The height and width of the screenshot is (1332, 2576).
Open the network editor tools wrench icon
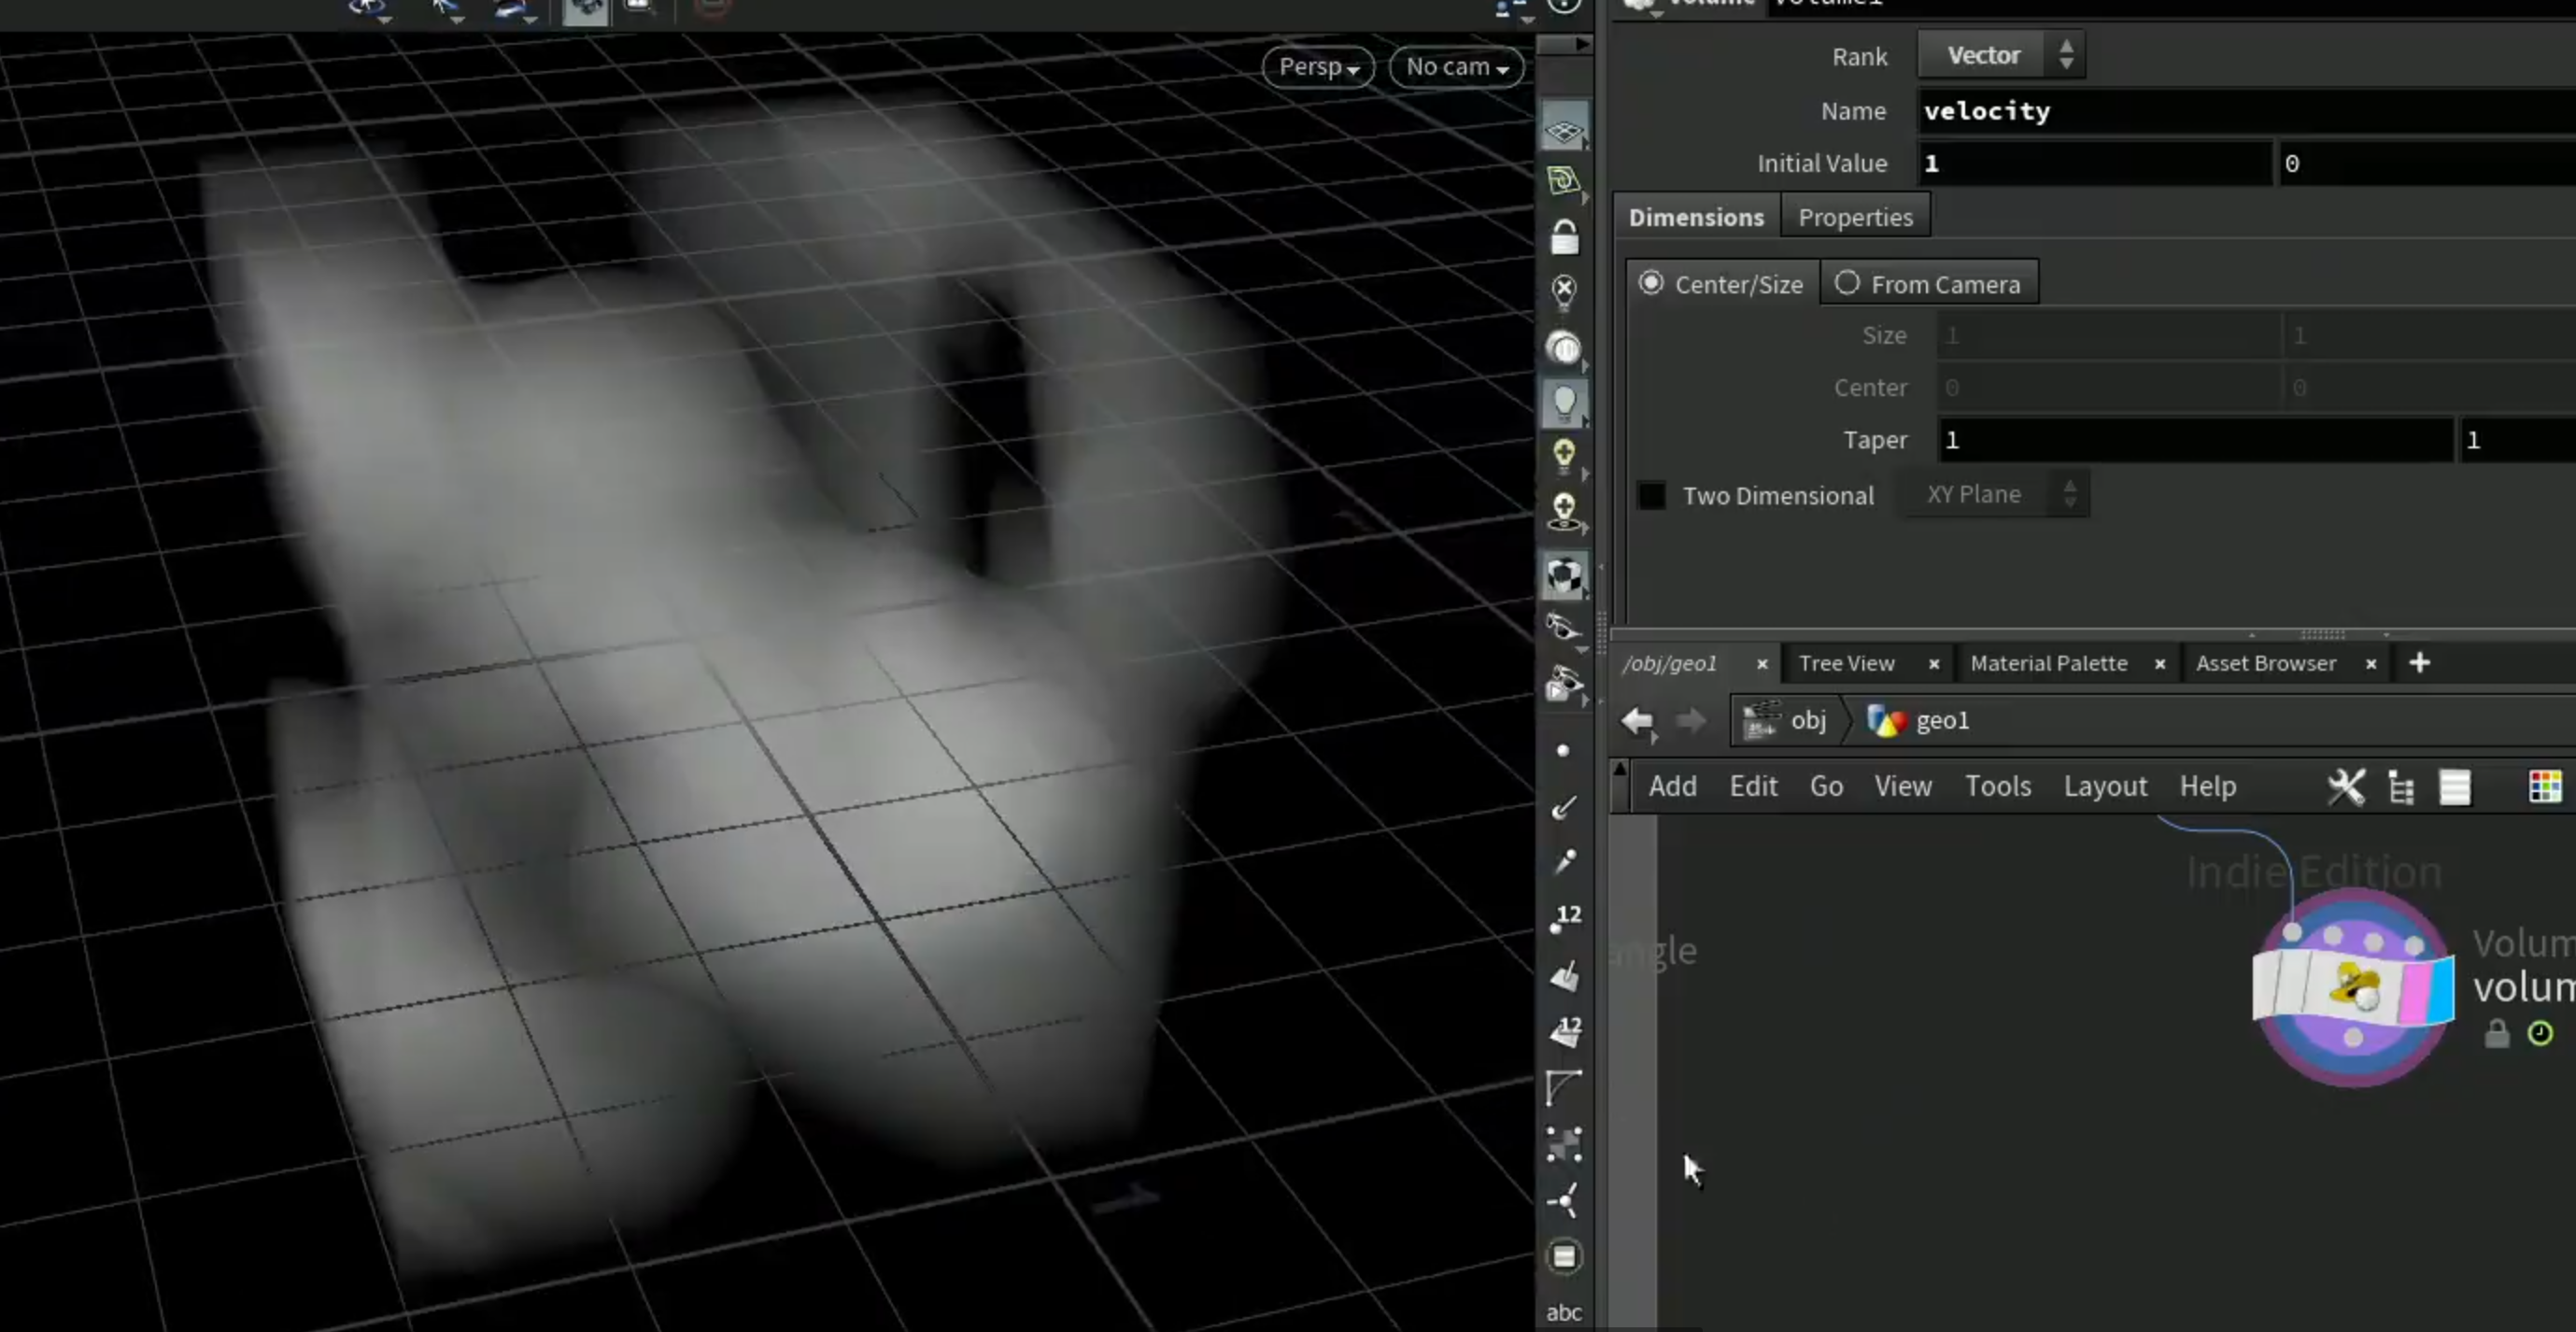coord(2345,787)
